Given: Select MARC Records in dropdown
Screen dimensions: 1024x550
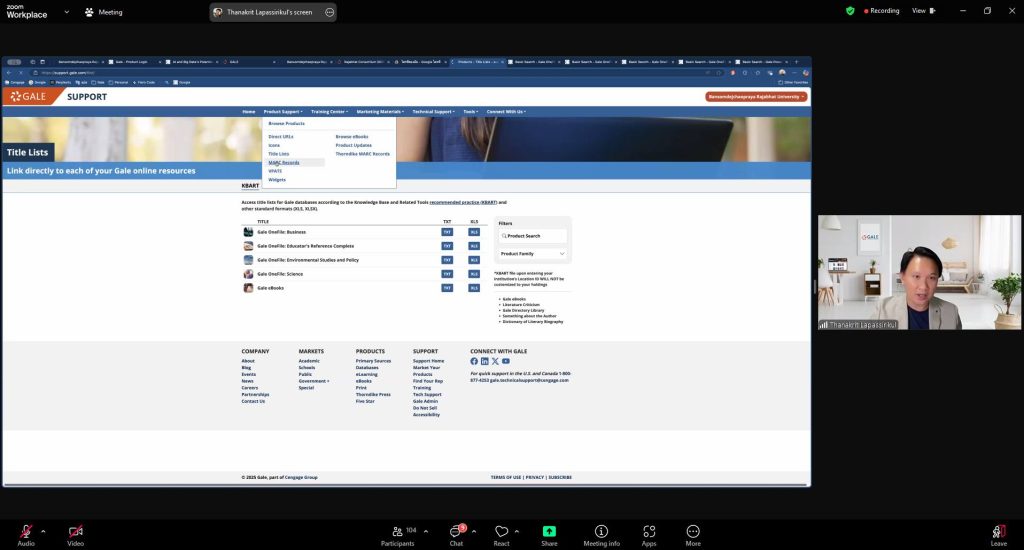Looking at the screenshot, I should (x=284, y=163).
